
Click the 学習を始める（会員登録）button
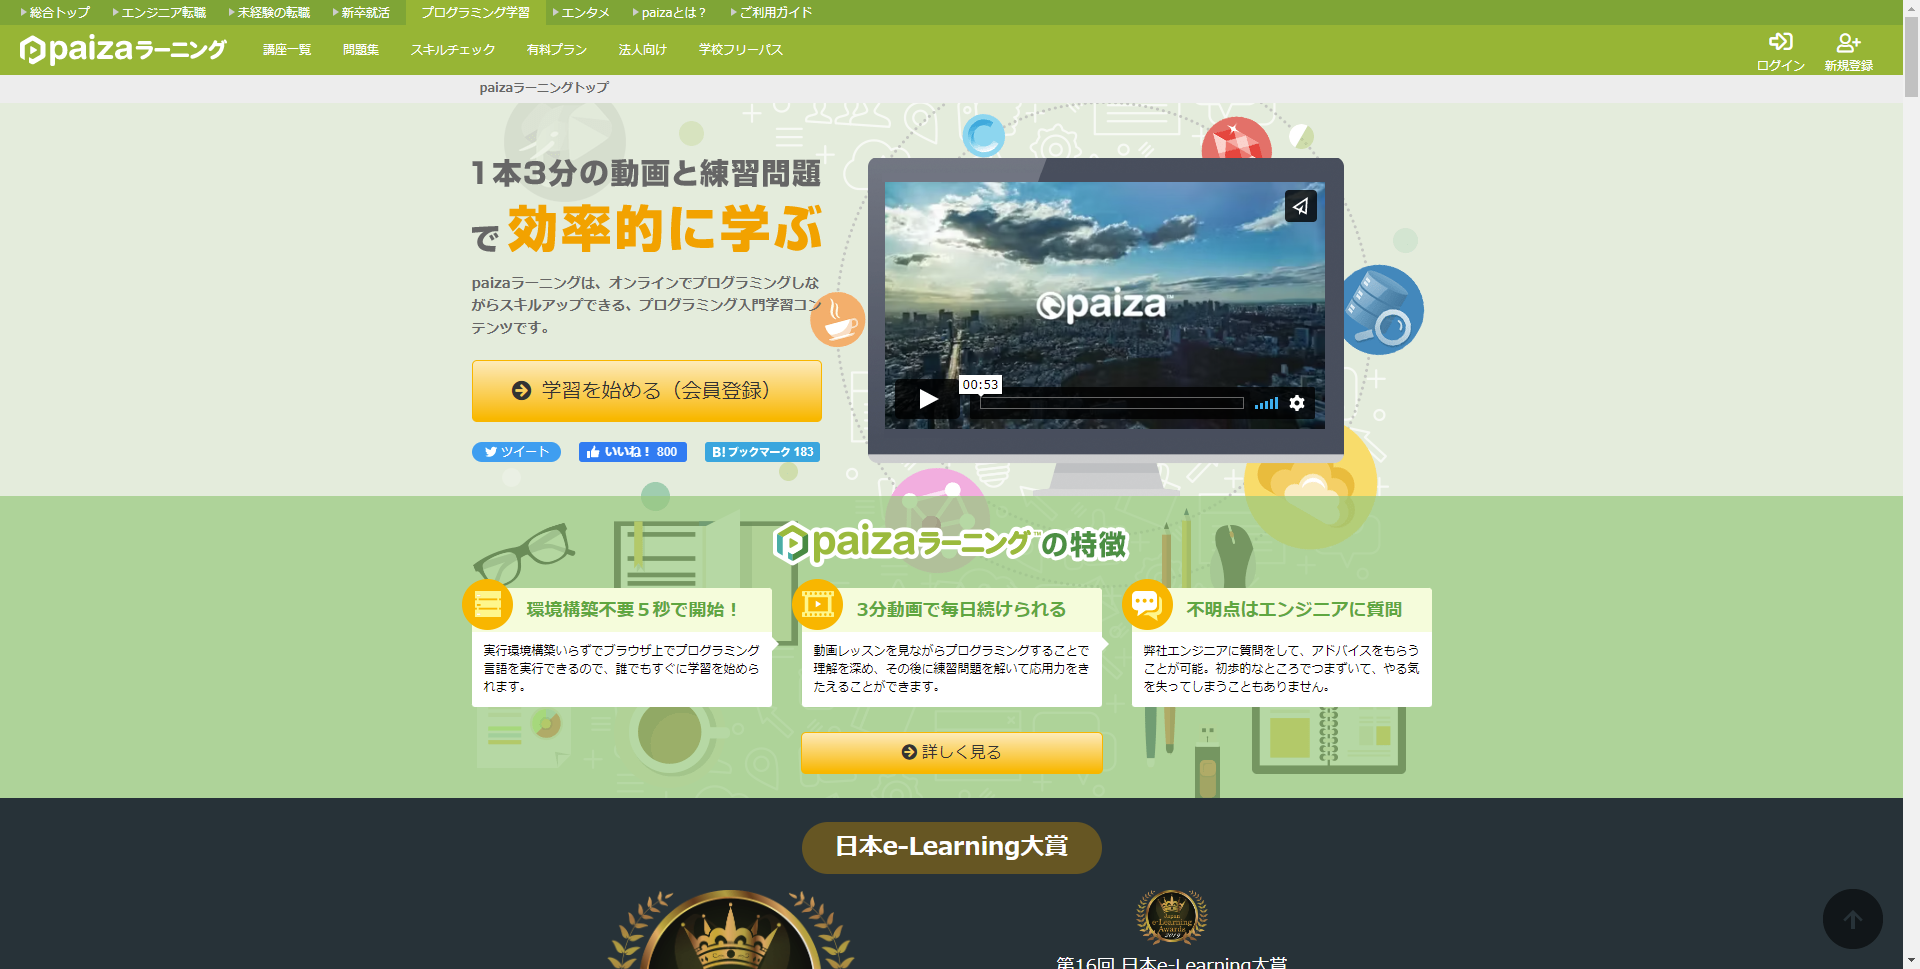coord(646,390)
